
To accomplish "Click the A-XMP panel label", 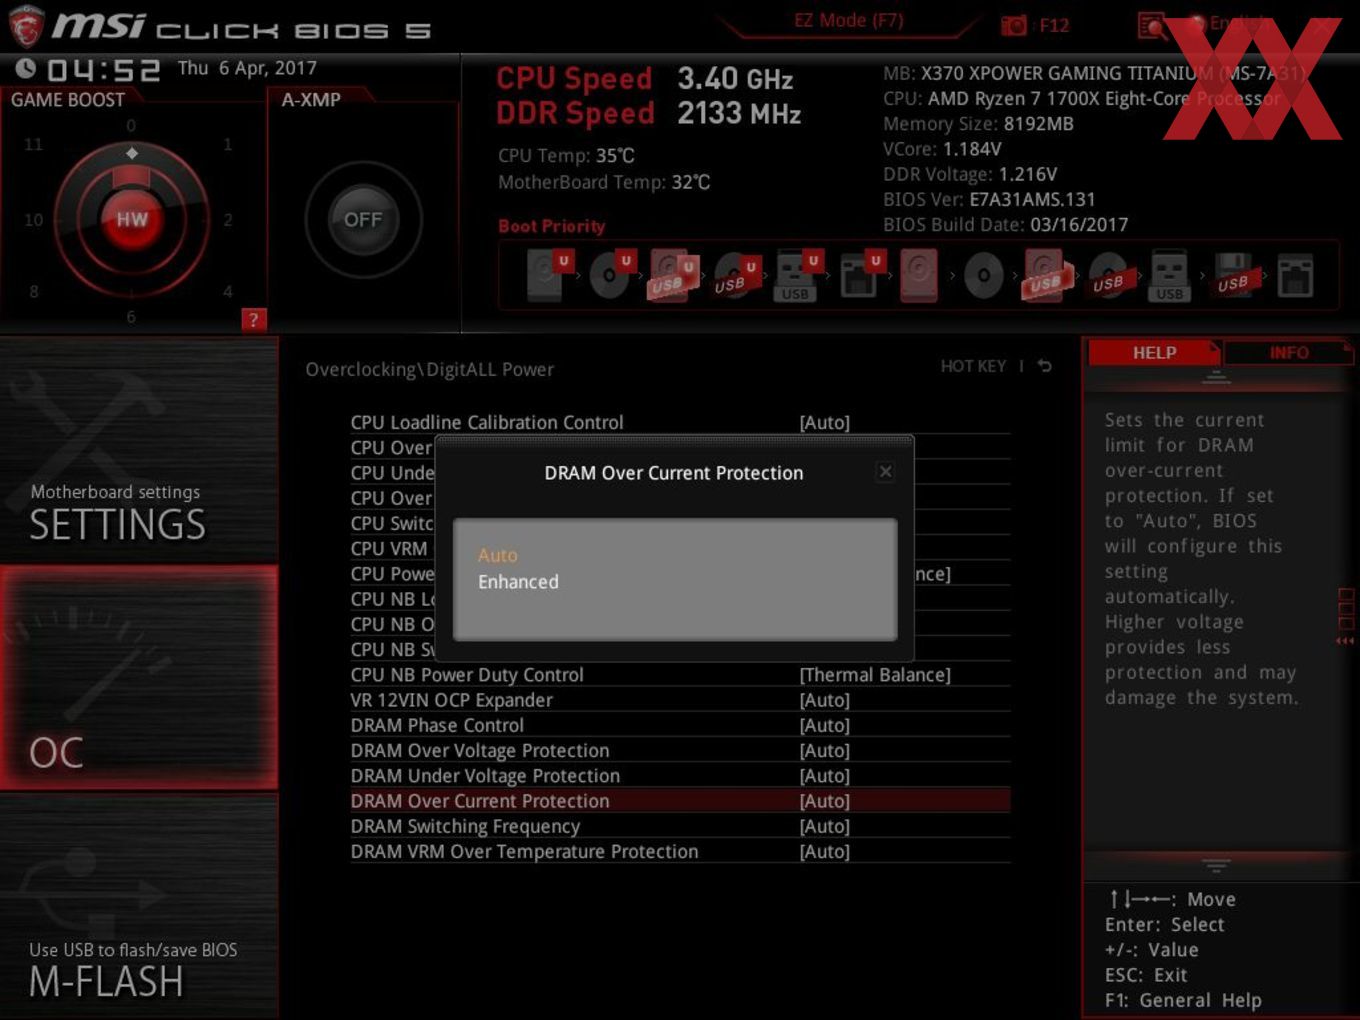I will point(311,100).
